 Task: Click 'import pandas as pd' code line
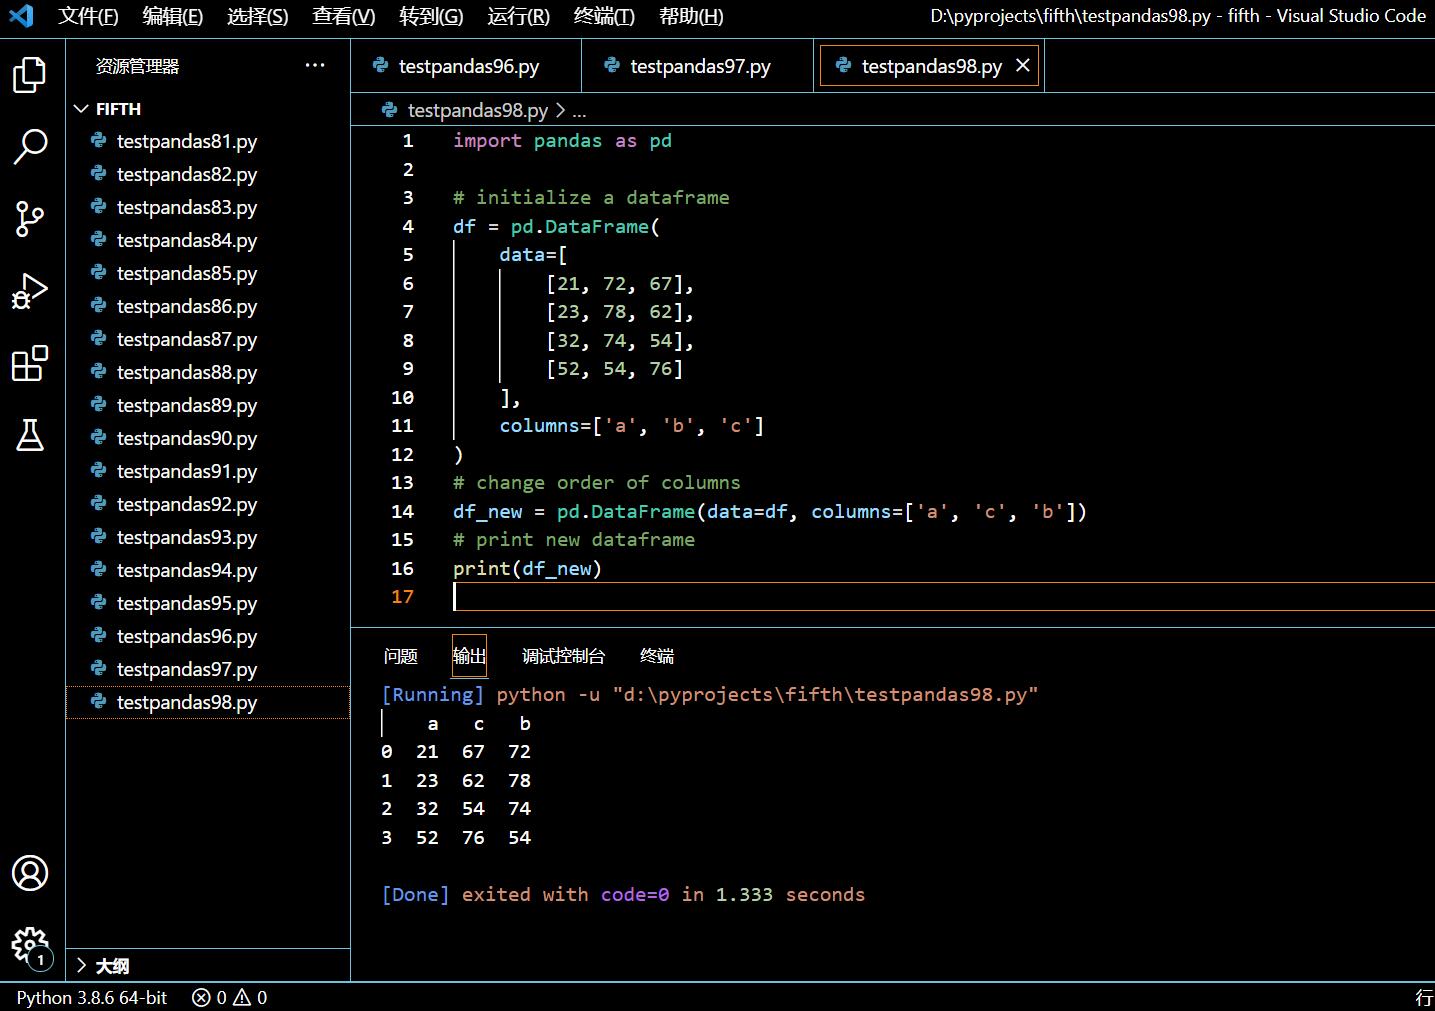562,141
